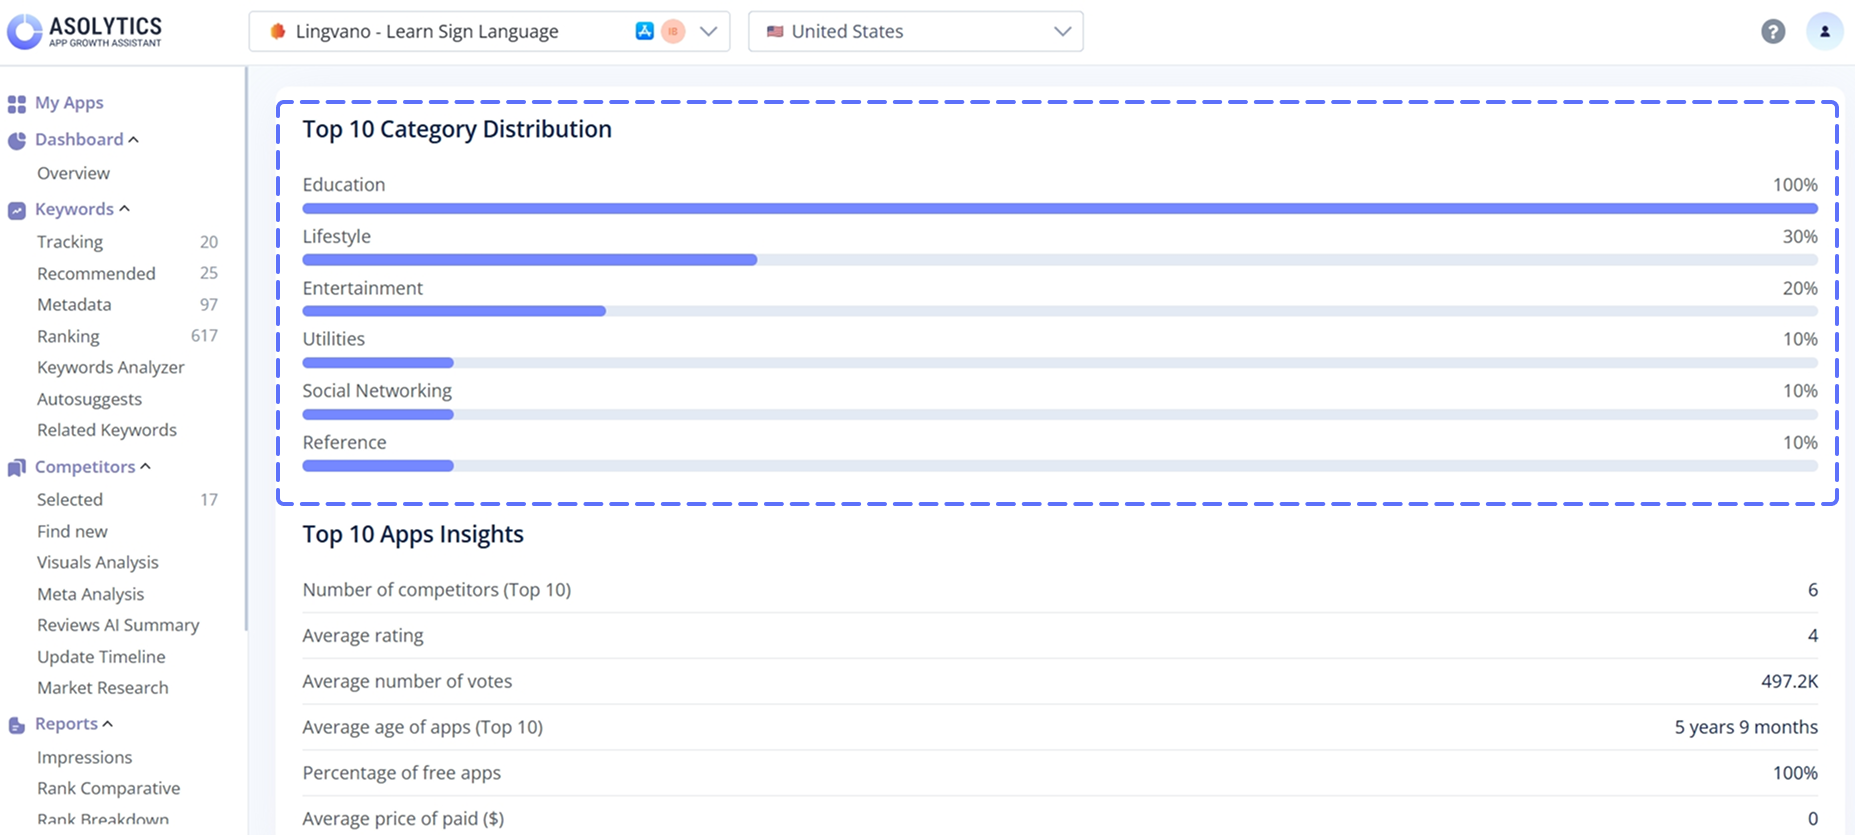Image resolution: width=1855 pixels, height=835 pixels.
Task: Click the Competitors section icon
Action: click(17, 468)
